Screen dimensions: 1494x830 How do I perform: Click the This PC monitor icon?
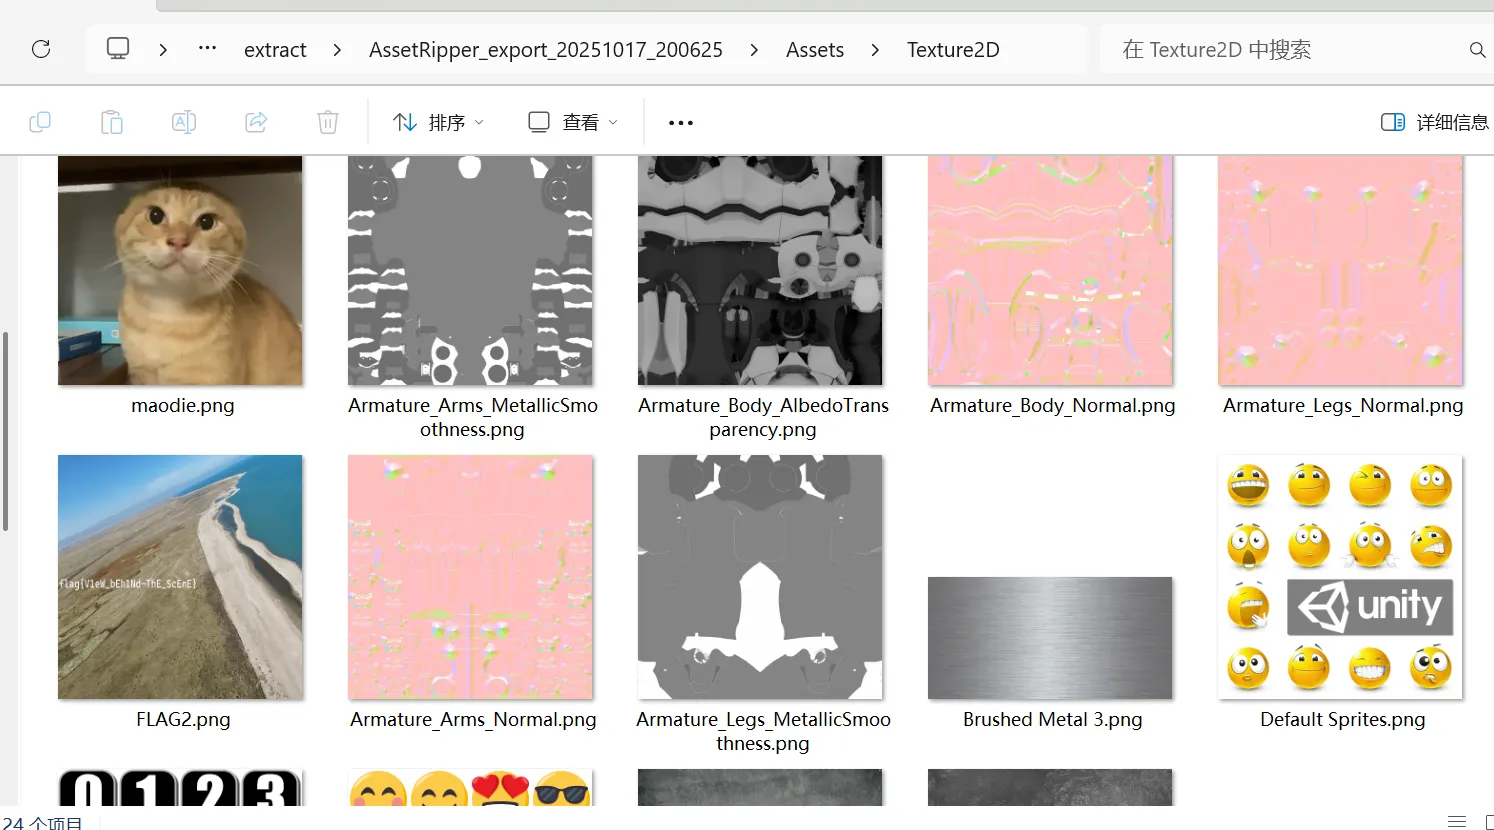(x=118, y=49)
